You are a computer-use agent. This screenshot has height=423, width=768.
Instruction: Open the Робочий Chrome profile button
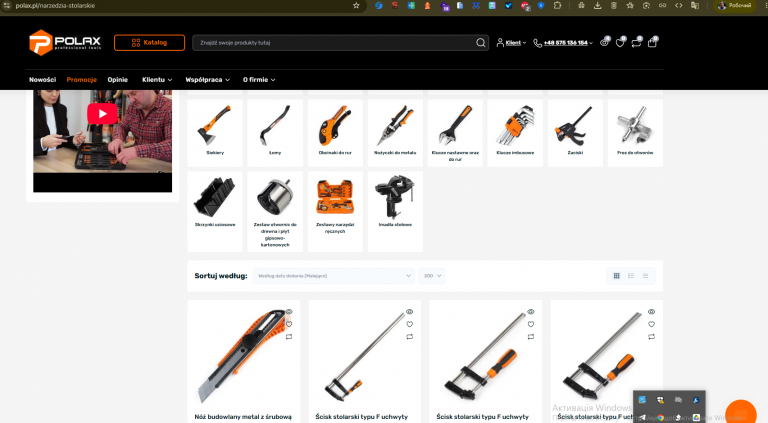pyautogui.click(x=735, y=5)
